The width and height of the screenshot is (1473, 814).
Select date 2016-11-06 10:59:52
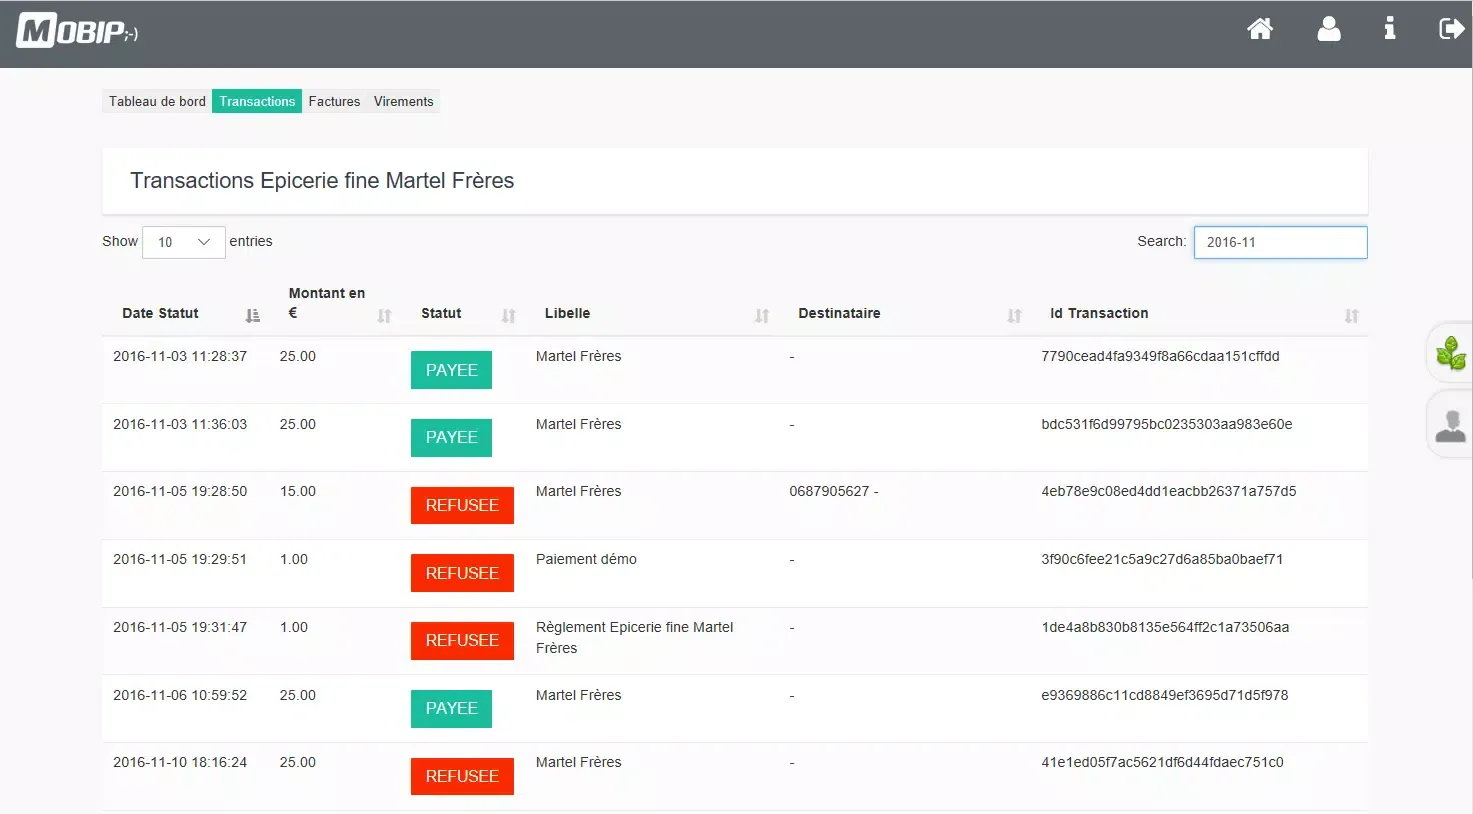180,695
